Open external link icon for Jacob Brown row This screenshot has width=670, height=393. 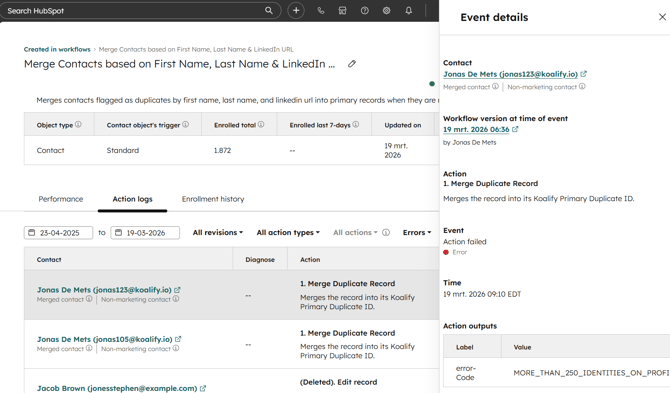203,388
